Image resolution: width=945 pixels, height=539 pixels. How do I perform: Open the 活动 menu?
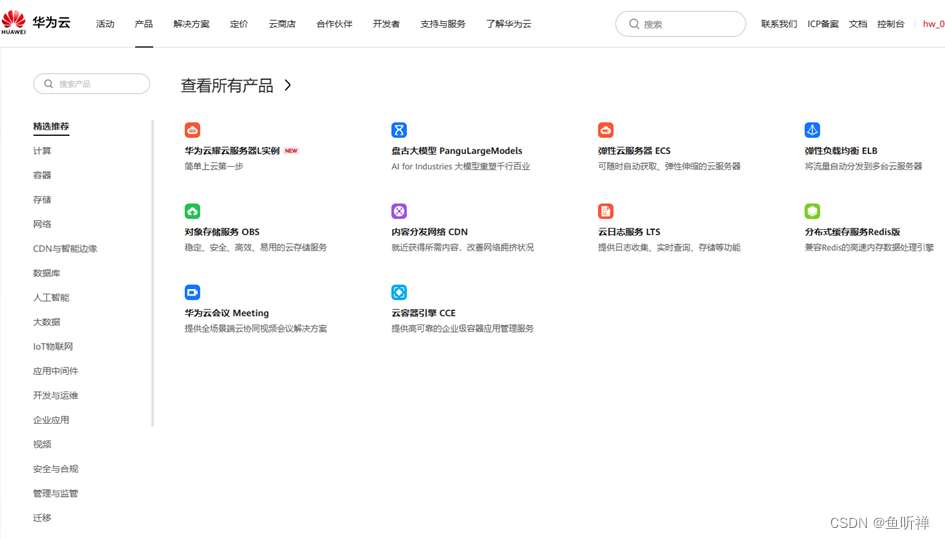[x=105, y=24]
